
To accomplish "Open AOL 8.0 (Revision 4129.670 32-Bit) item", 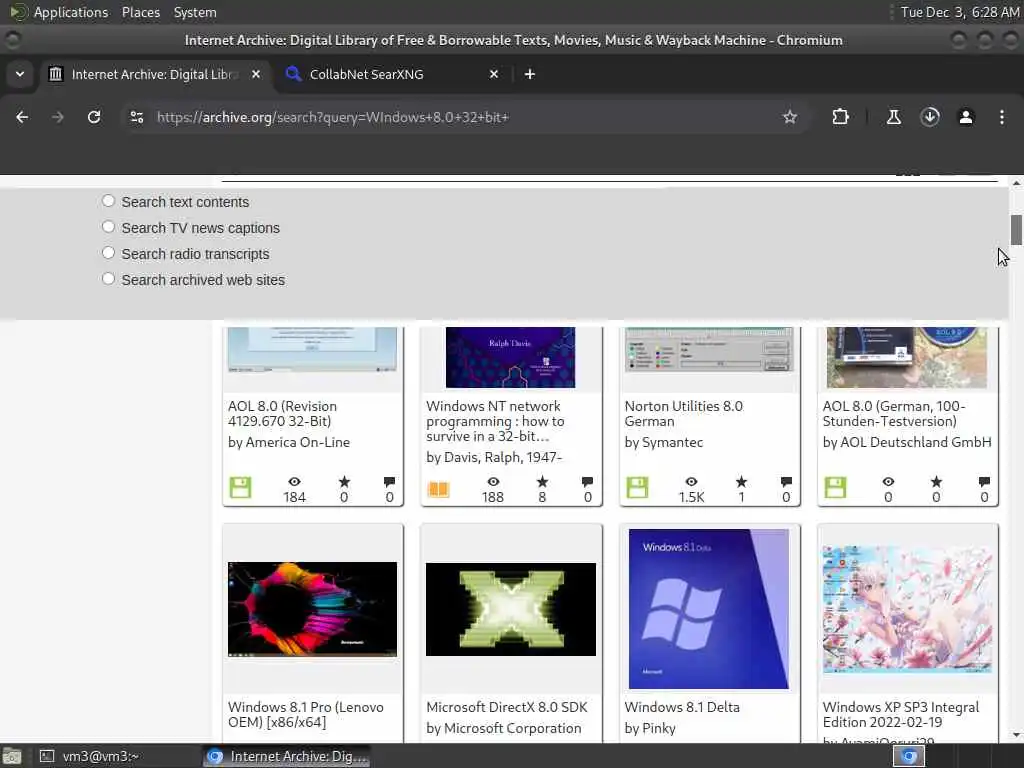I will click(x=282, y=413).
